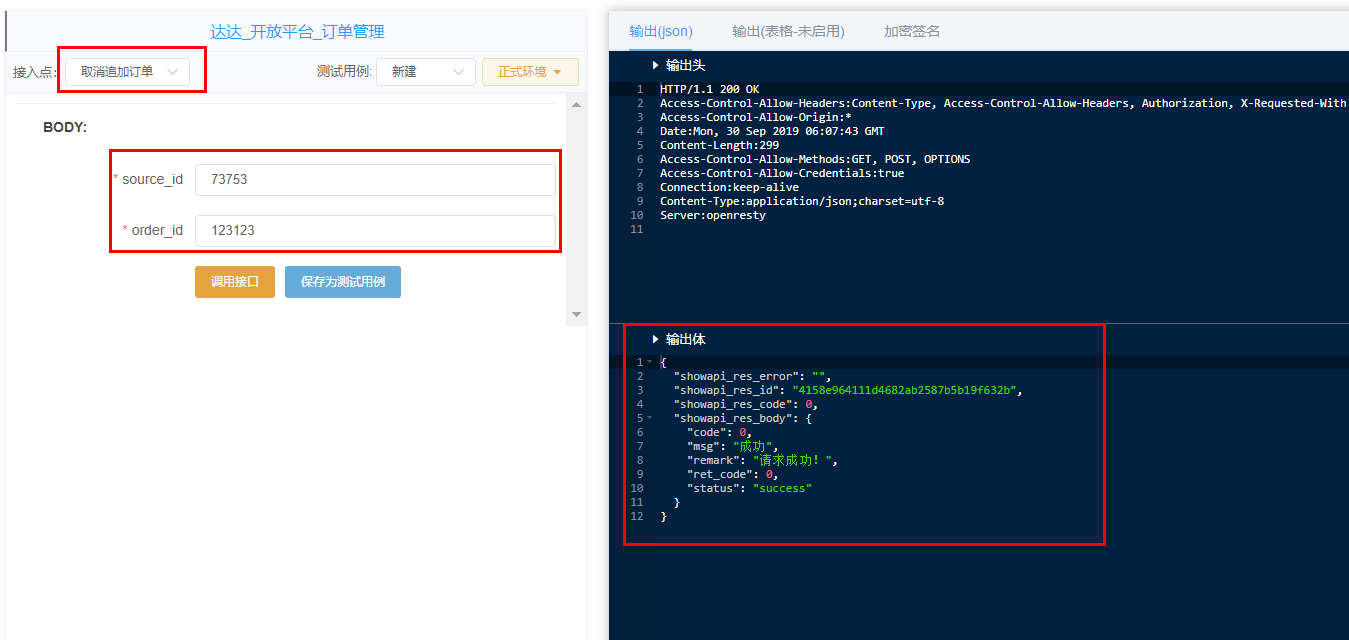Open the 取消追加订单 endpoint dropdown
Viewport: 1349px width, 640px height.
(127, 72)
